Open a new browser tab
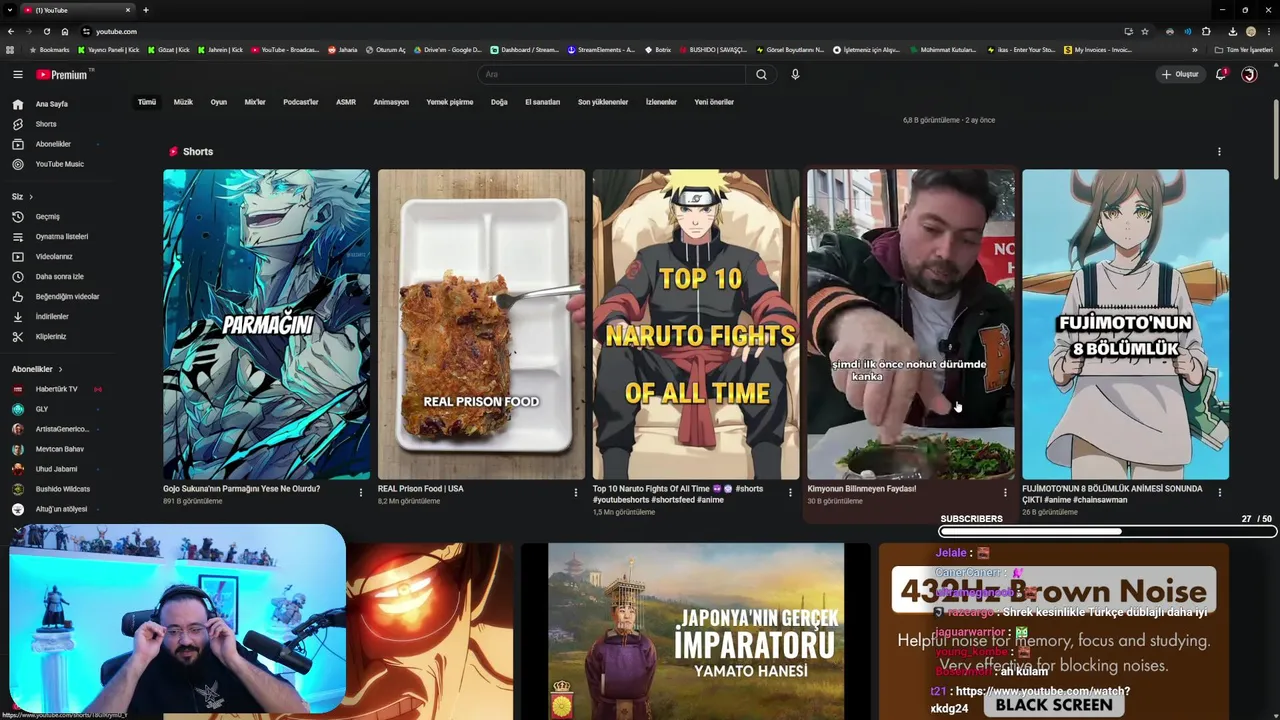Screen dimensions: 1280x720 pos(146,10)
